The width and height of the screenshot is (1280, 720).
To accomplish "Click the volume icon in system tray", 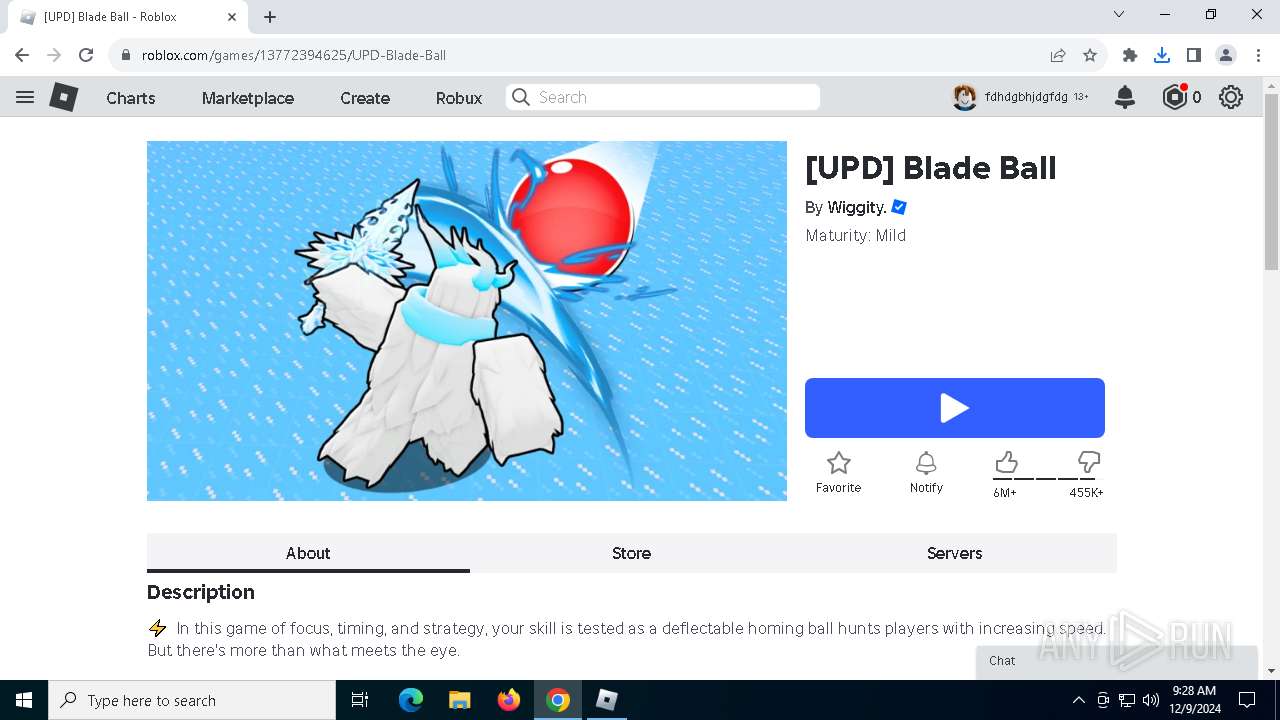I will 1151,700.
